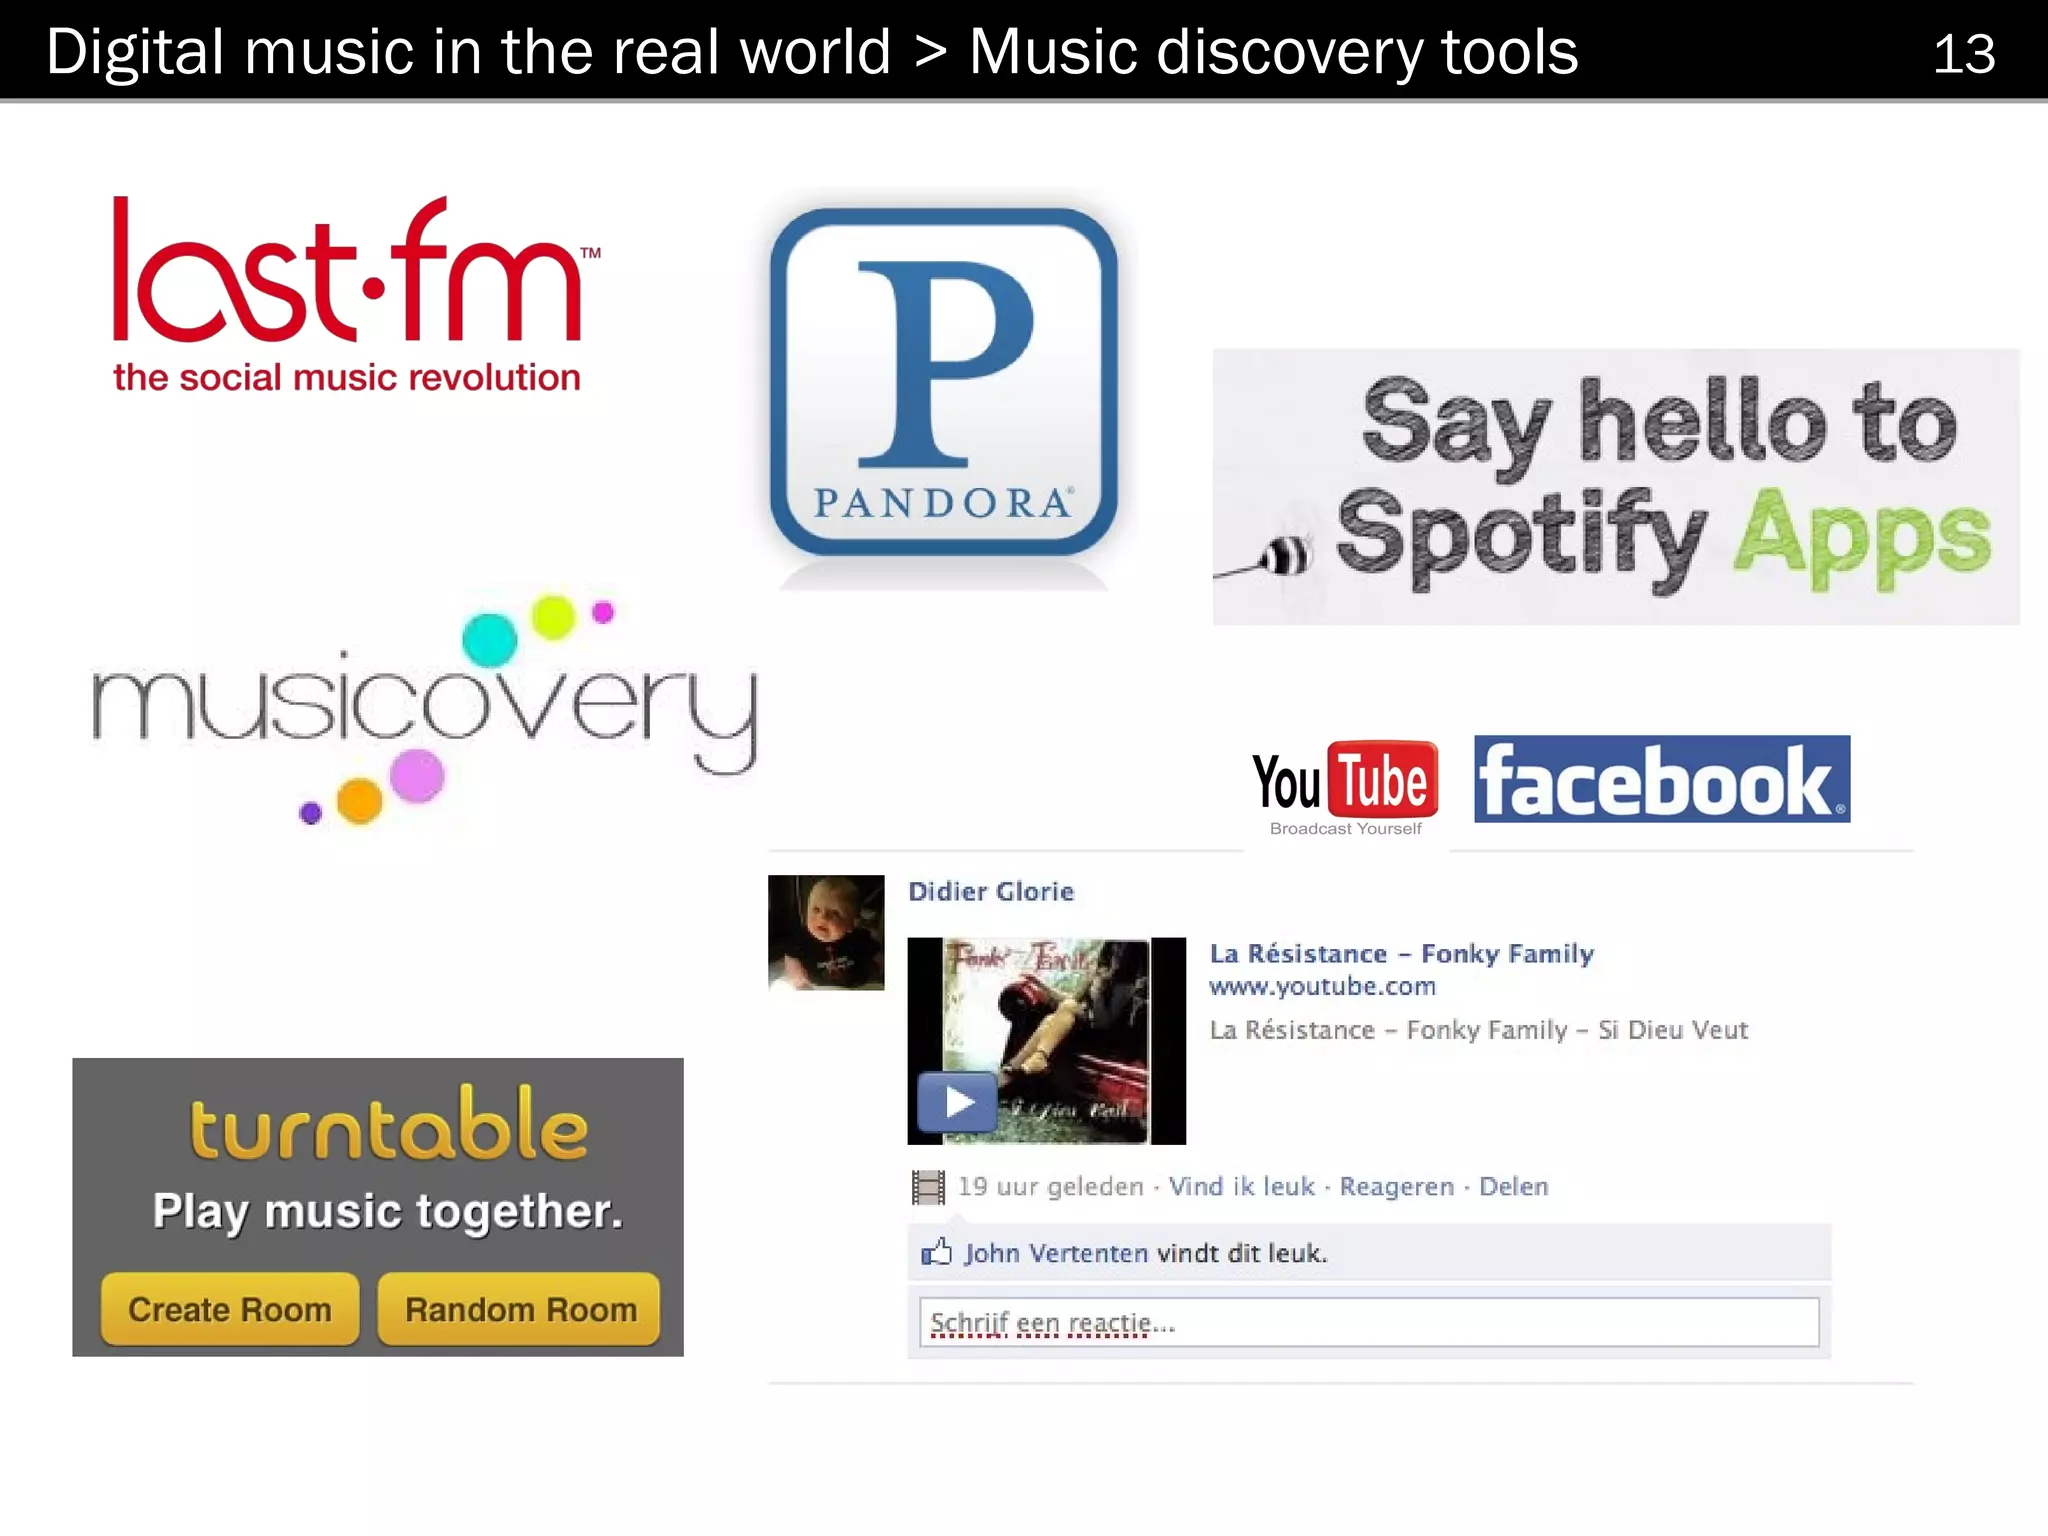
Task: Open the Spotify Apps banner
Action: [1616, 487]
